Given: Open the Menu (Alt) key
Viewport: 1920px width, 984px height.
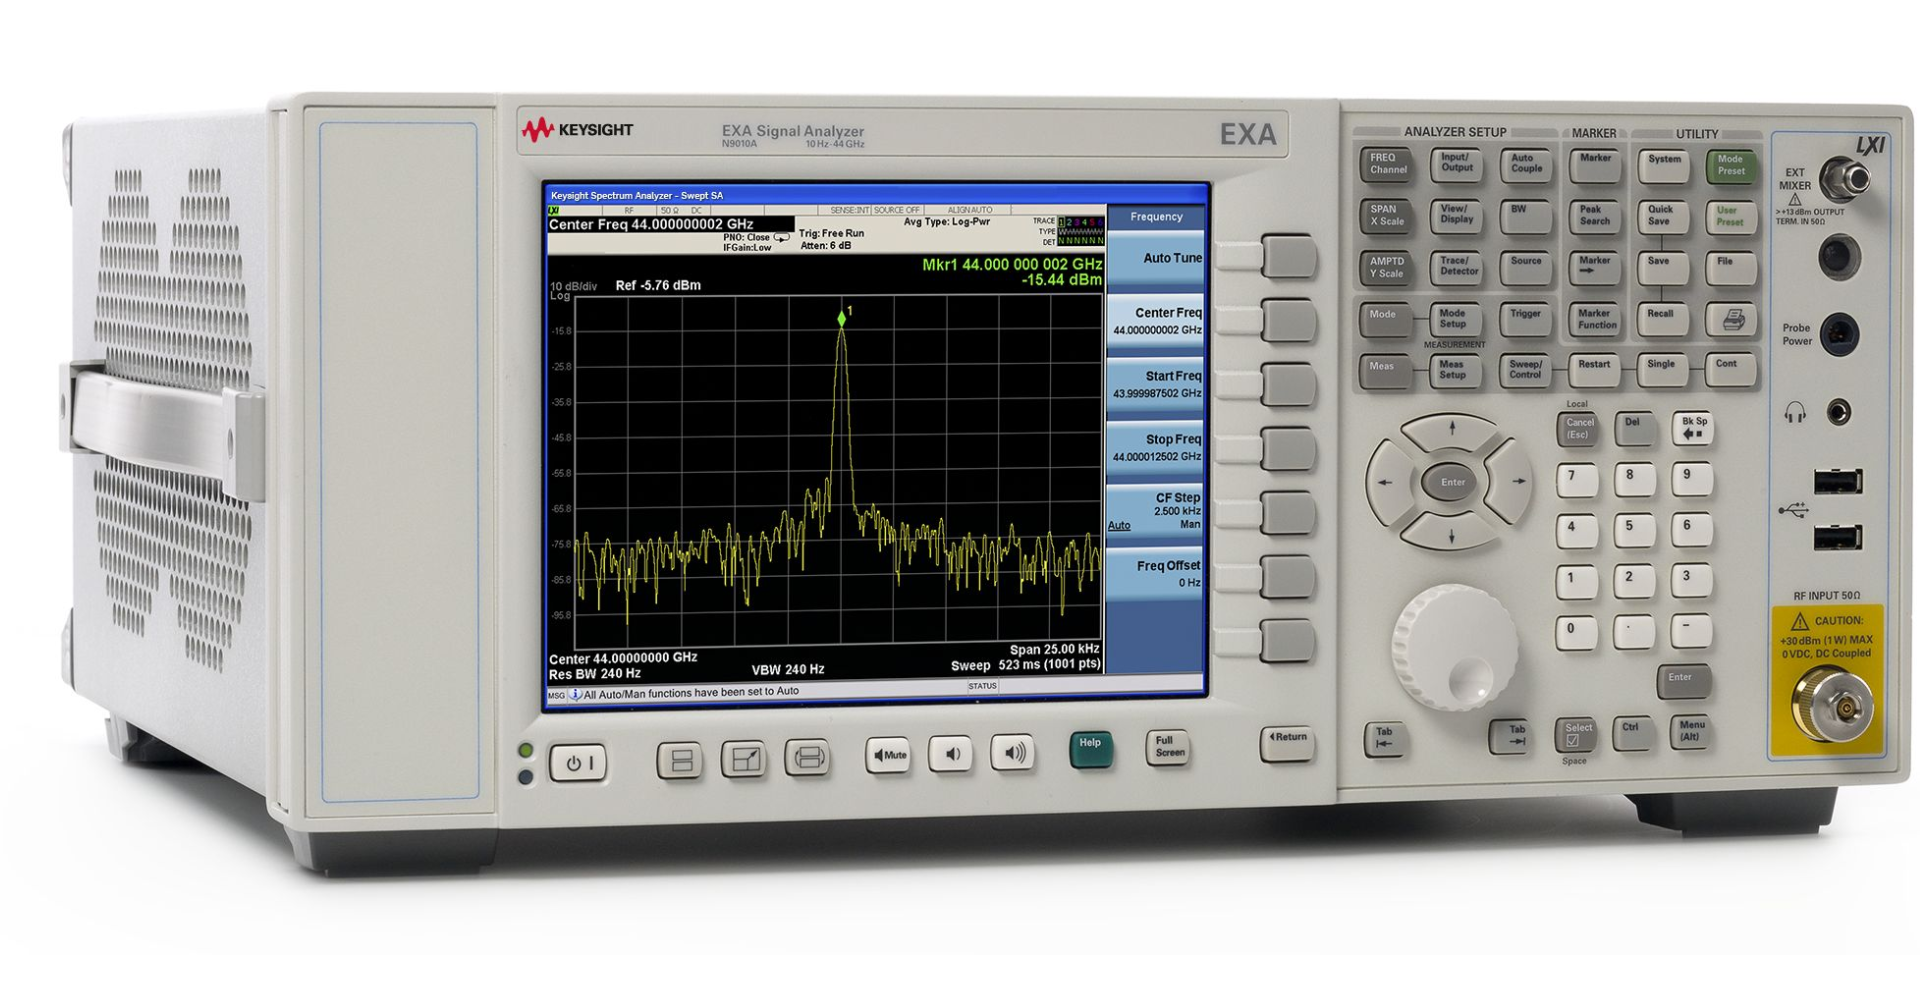Looking at the screenshot, I should [x=1690, y=731].
